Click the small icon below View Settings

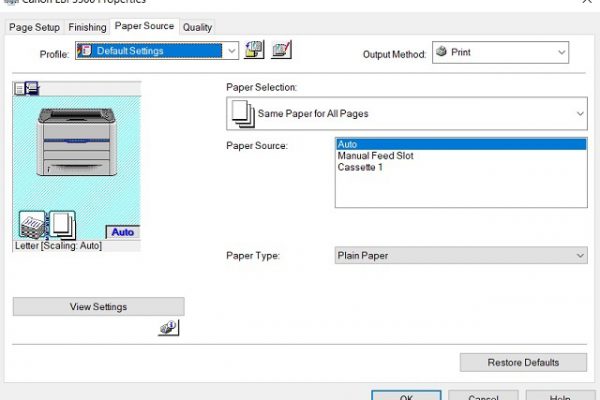coord(168,328)
